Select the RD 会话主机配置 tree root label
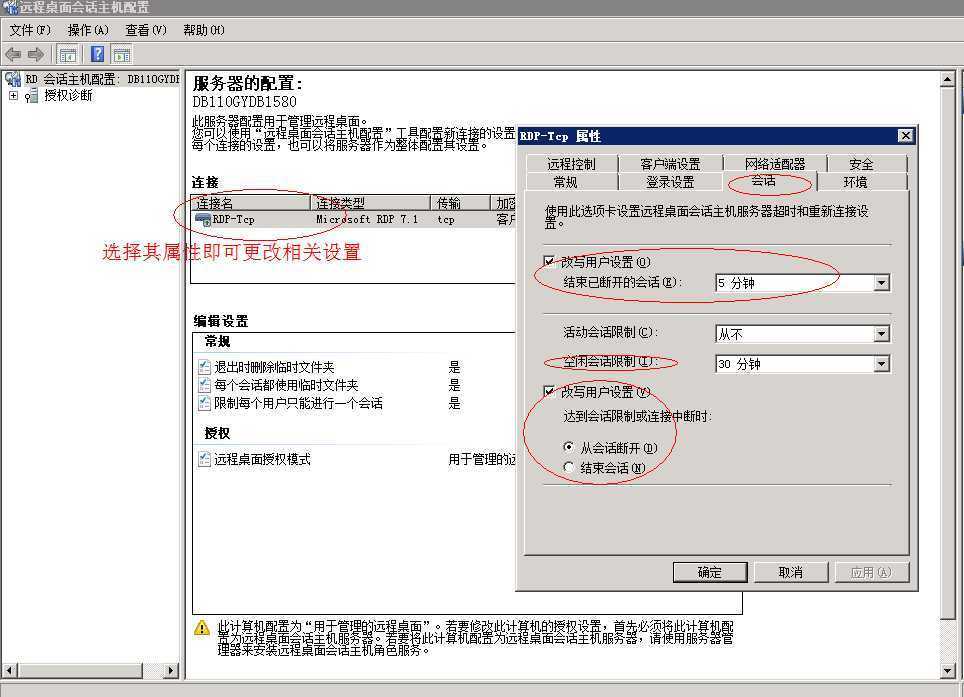The height and width of the screenshot is (697, 964). click(102, 79)
